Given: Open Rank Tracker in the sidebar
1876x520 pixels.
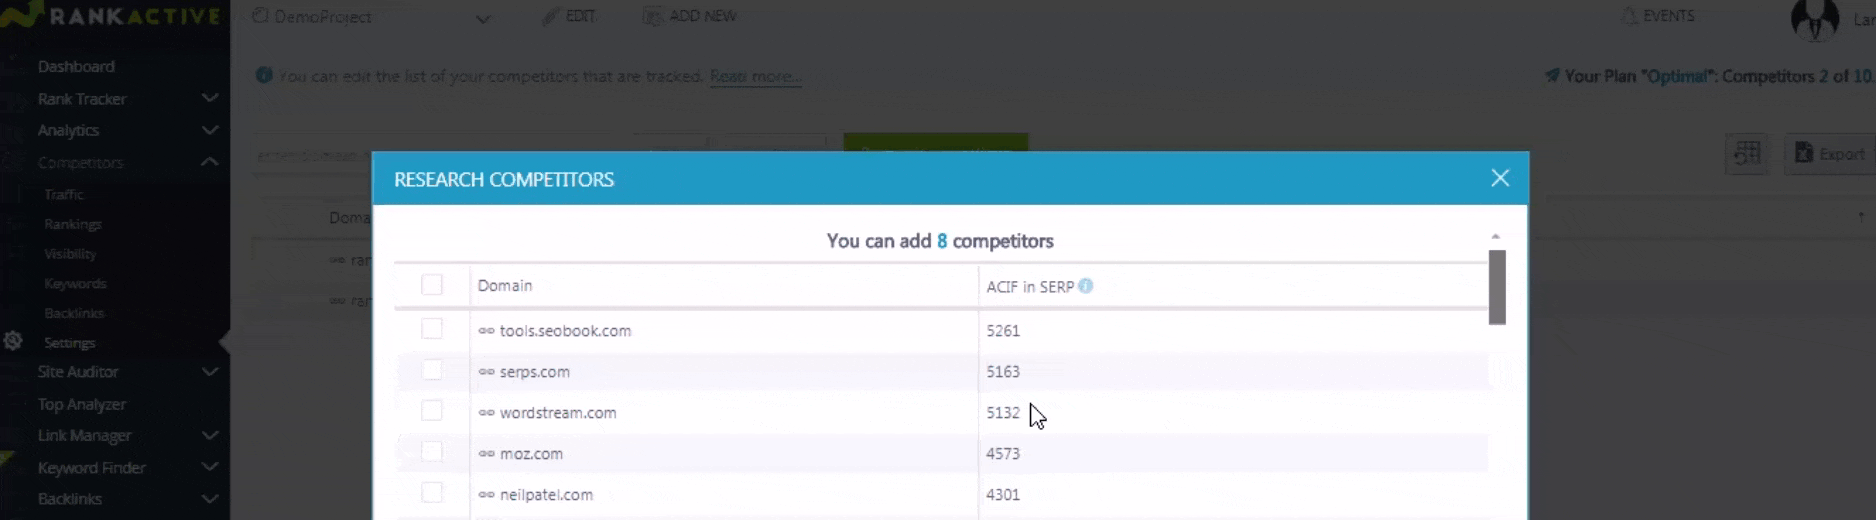Looking at the screenshot, I should pos(82,99).
